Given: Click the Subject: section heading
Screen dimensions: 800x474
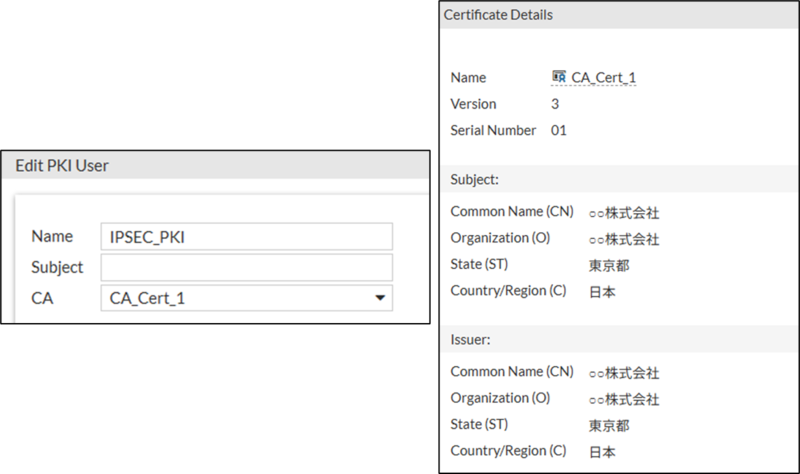Looking at the screenshot, I should (474, 180).
